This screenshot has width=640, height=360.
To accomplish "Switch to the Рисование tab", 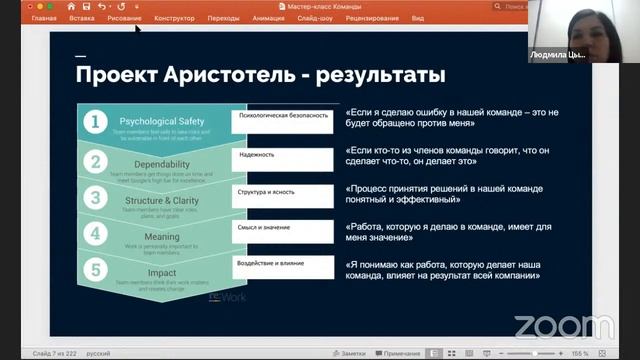I will pos(124,18).
